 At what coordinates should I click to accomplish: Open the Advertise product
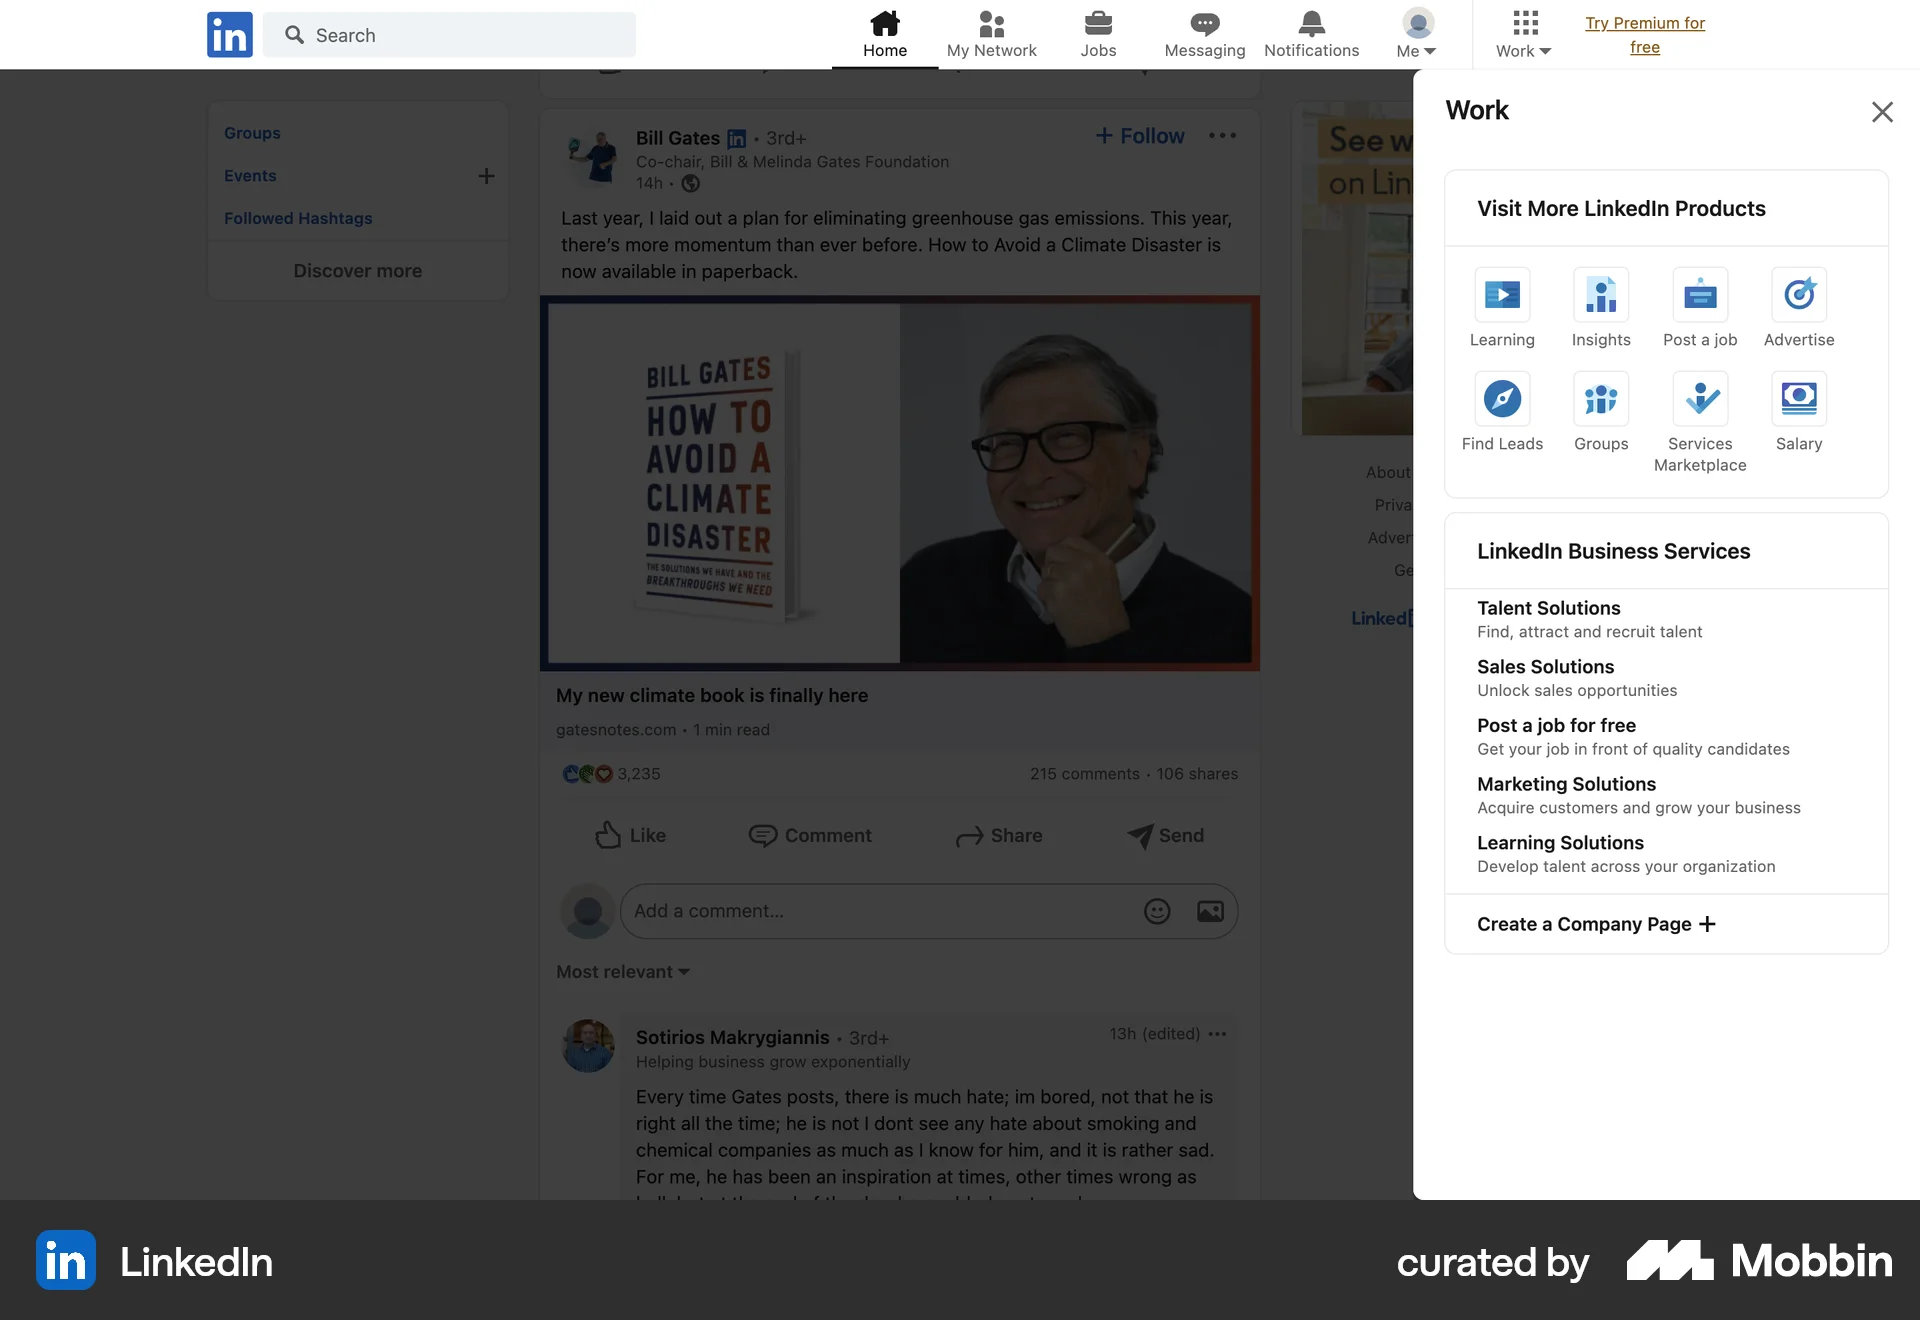1798,294
